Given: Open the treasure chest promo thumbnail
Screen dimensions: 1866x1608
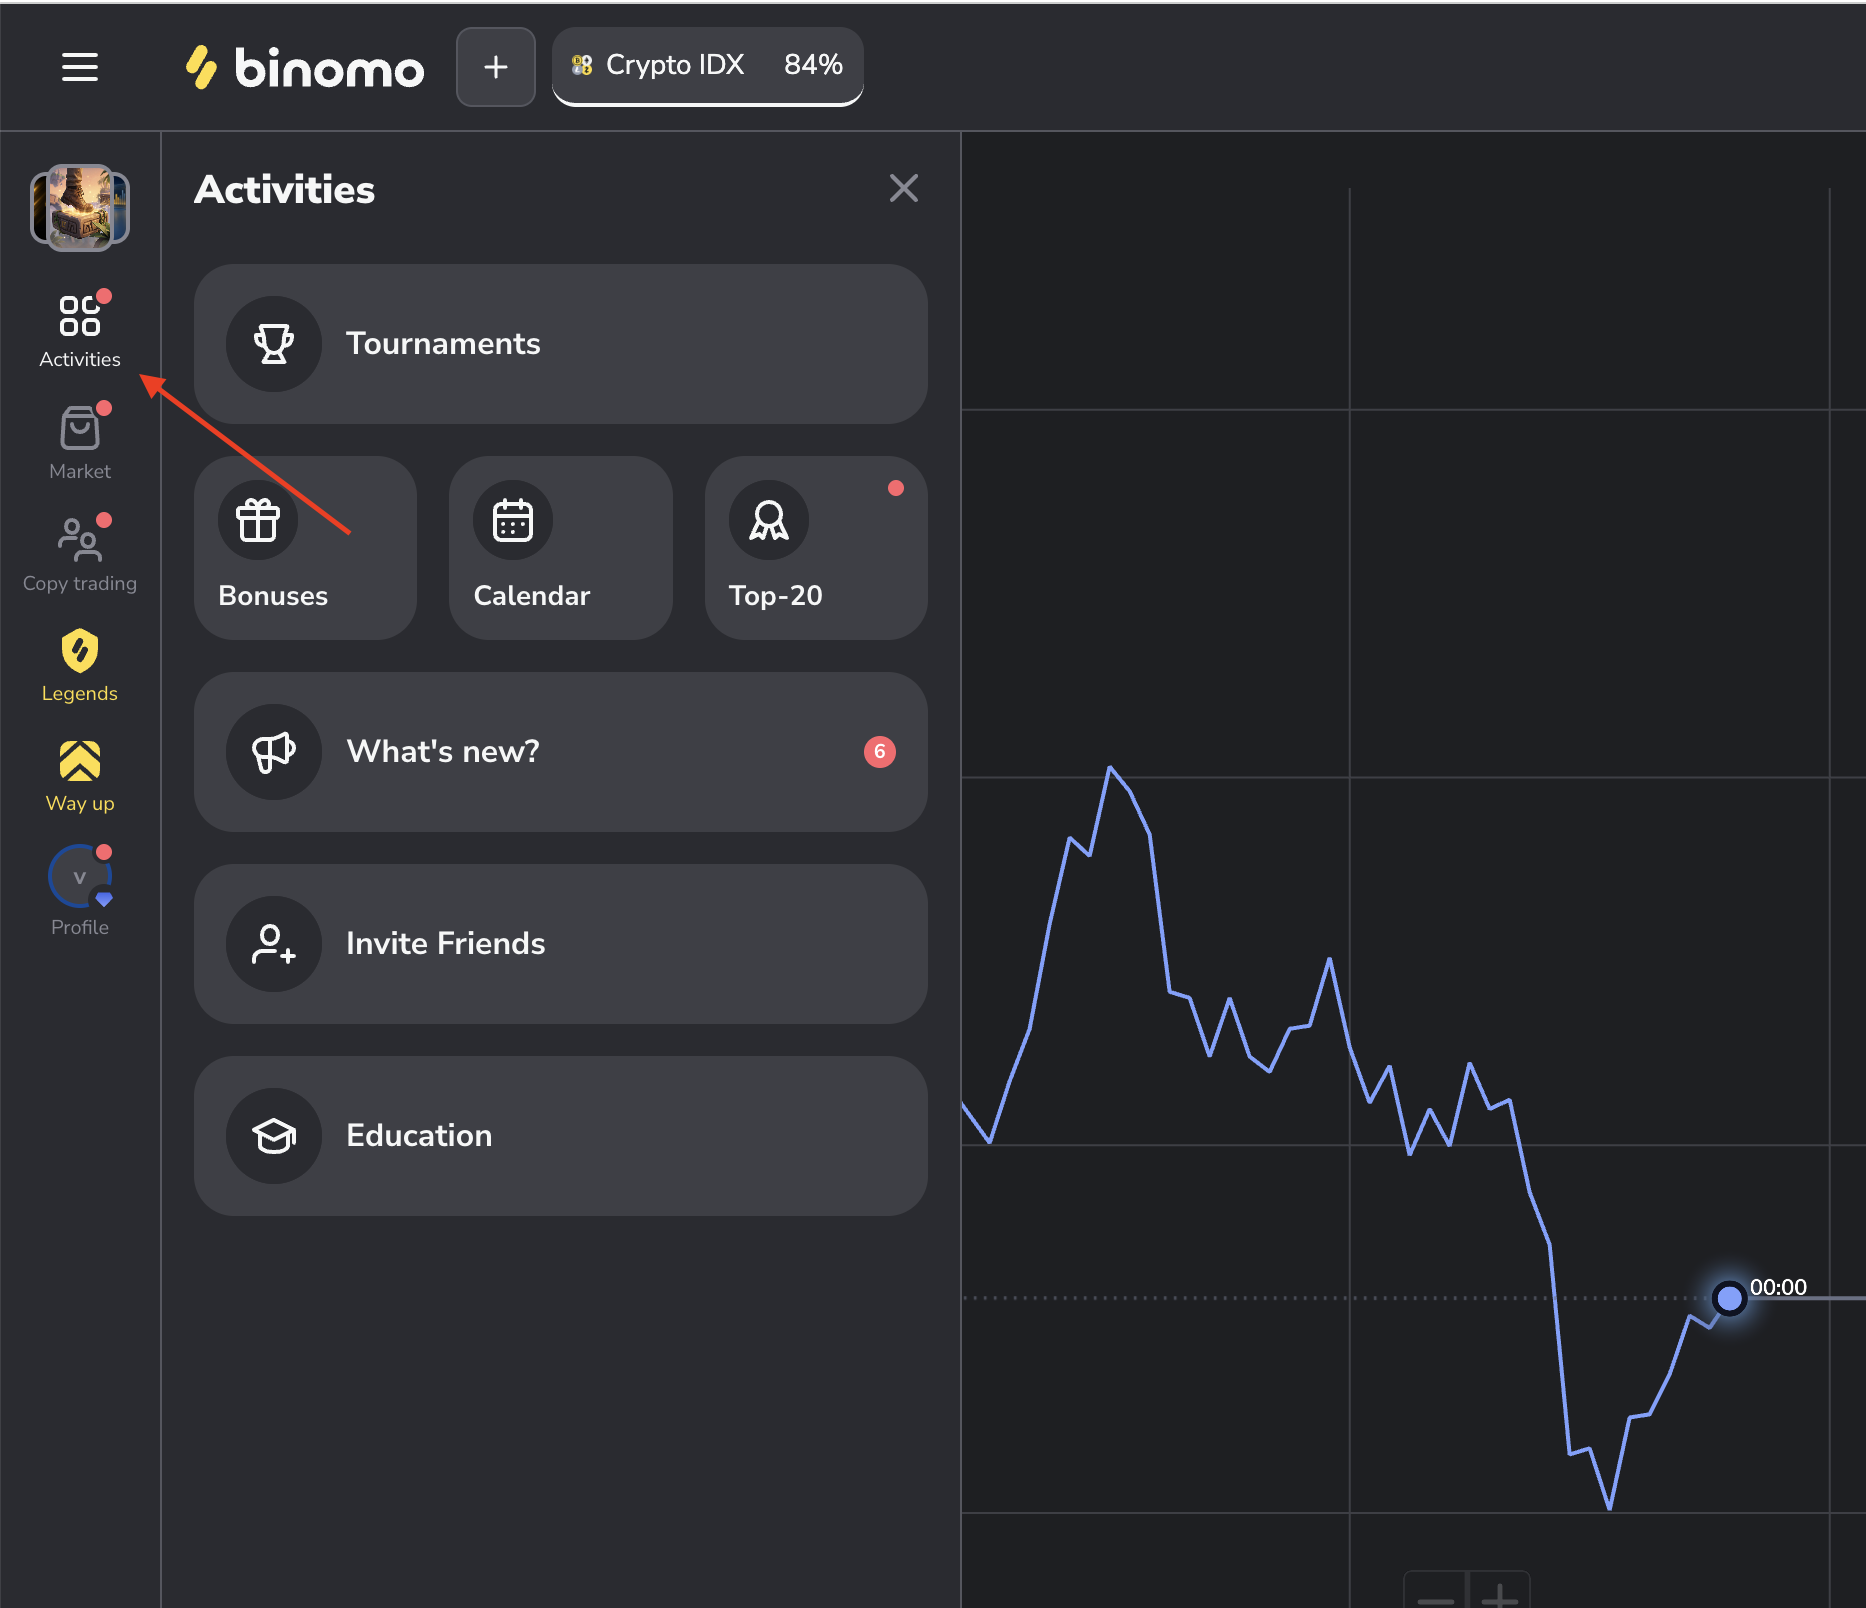Looking at the screenshot, I should click(80, 207).
